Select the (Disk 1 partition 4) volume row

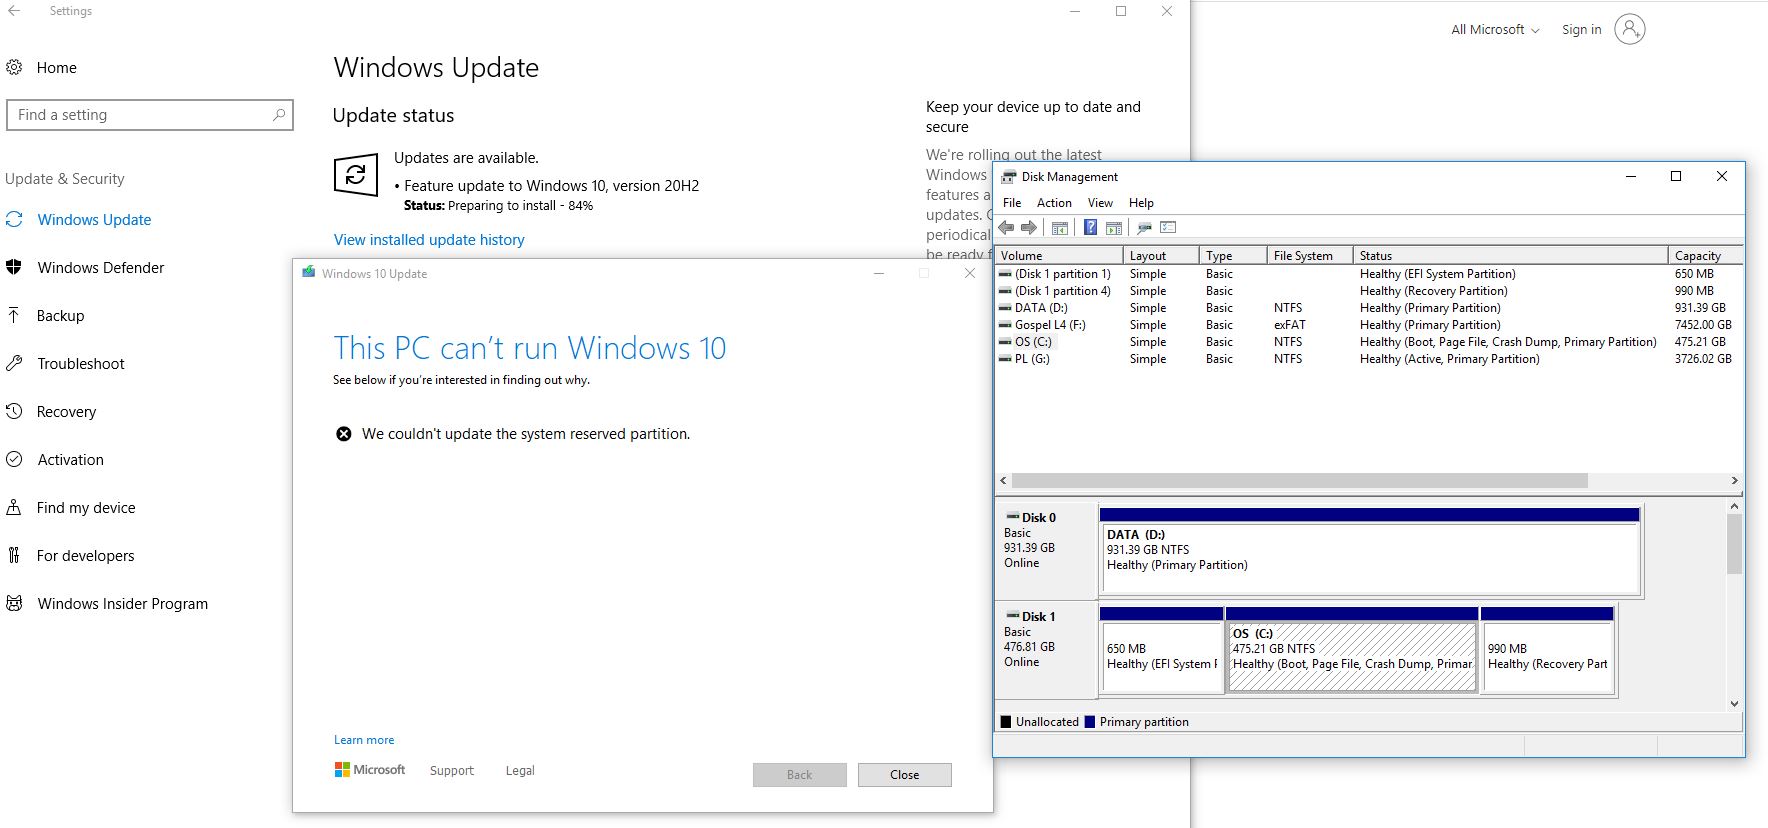(1369, 291)
